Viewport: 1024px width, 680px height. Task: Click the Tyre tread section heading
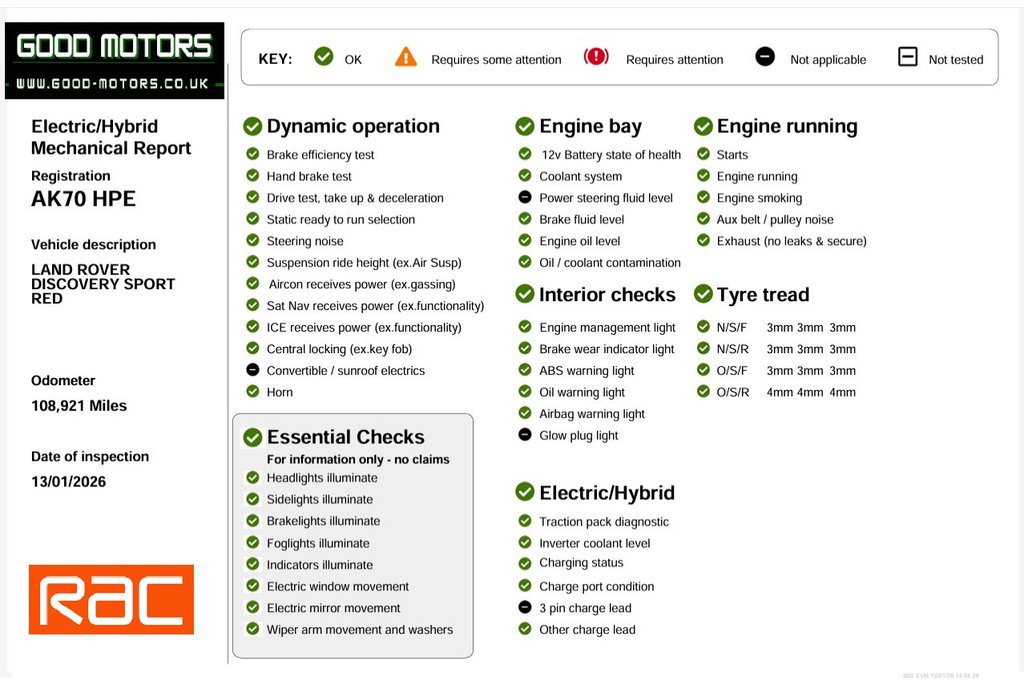tap(762, 295)
